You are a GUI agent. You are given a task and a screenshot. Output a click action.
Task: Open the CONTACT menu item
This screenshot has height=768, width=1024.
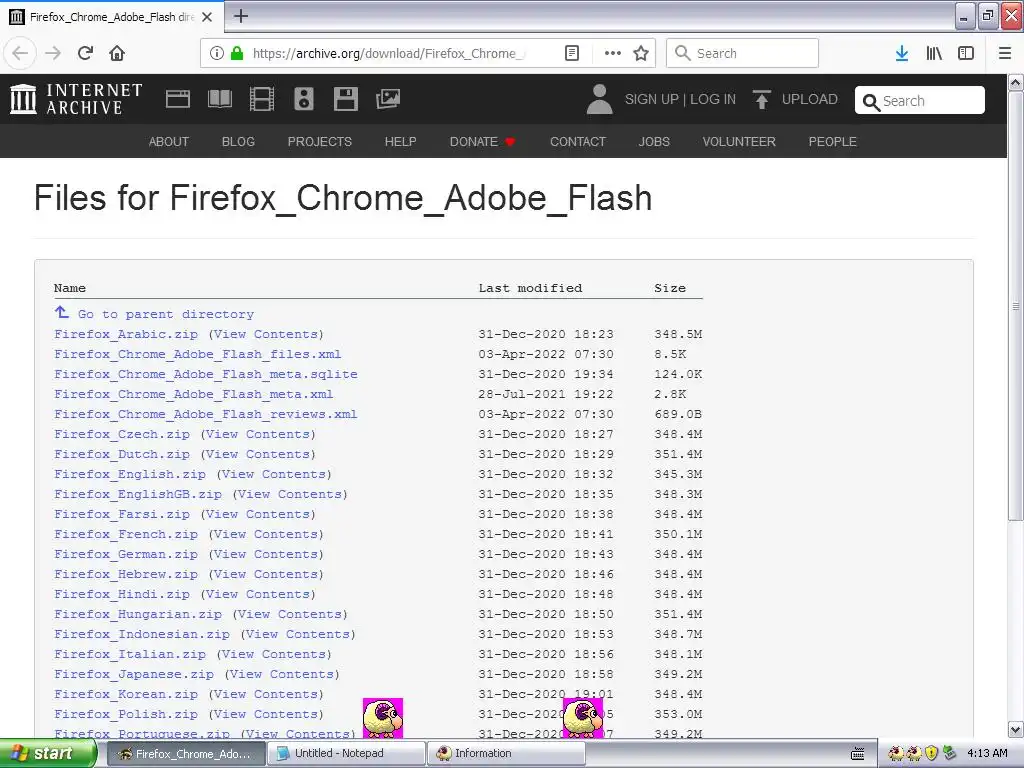pyautogui.click(x=578, y=142)
